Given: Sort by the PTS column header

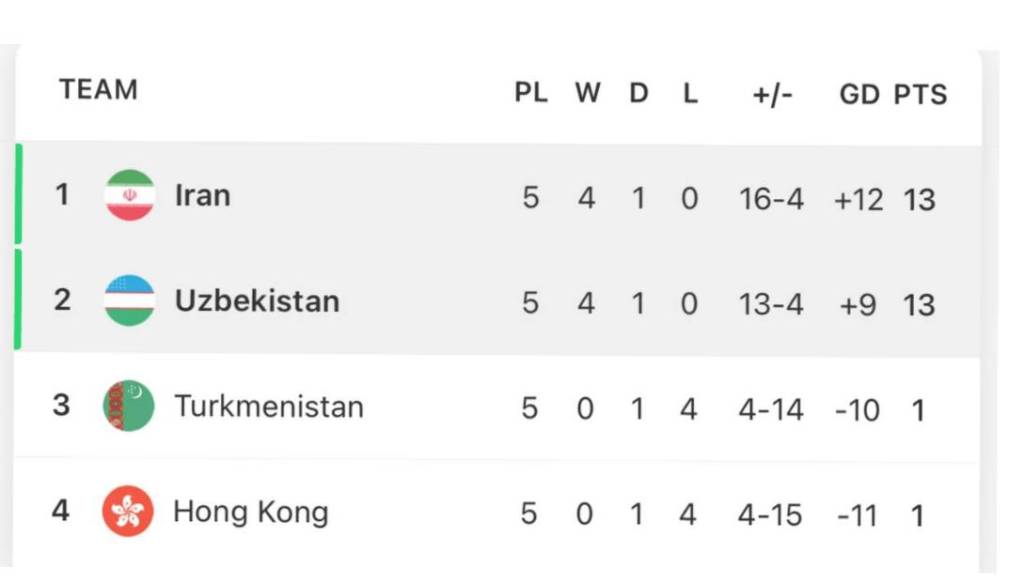Looking at the screenshot, I should coord(920,95).
